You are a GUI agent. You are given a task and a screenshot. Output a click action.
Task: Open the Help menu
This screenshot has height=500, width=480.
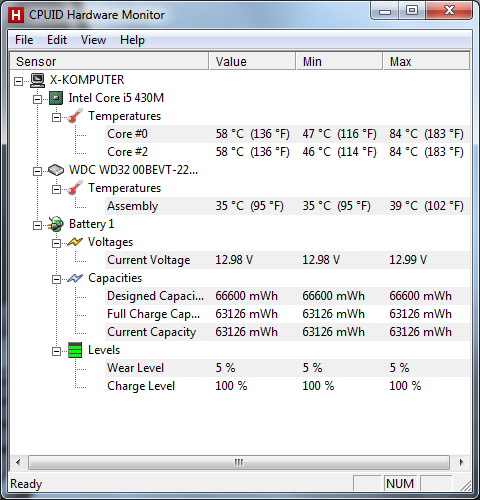[x=132, y=40]
